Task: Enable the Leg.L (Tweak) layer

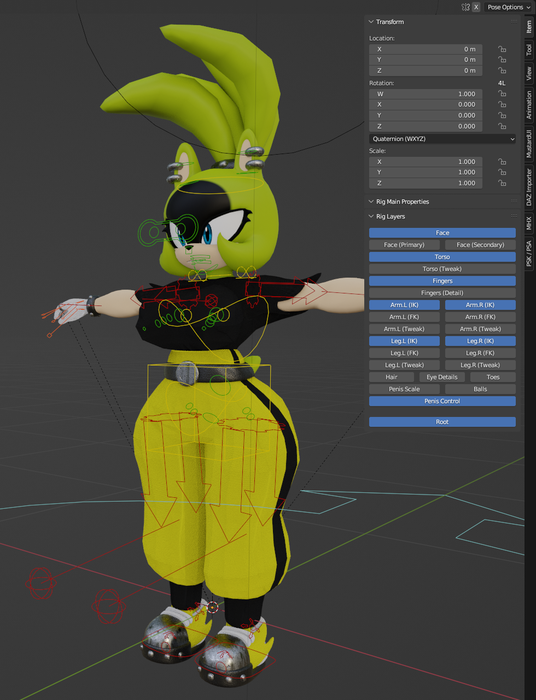Action: 404,365
